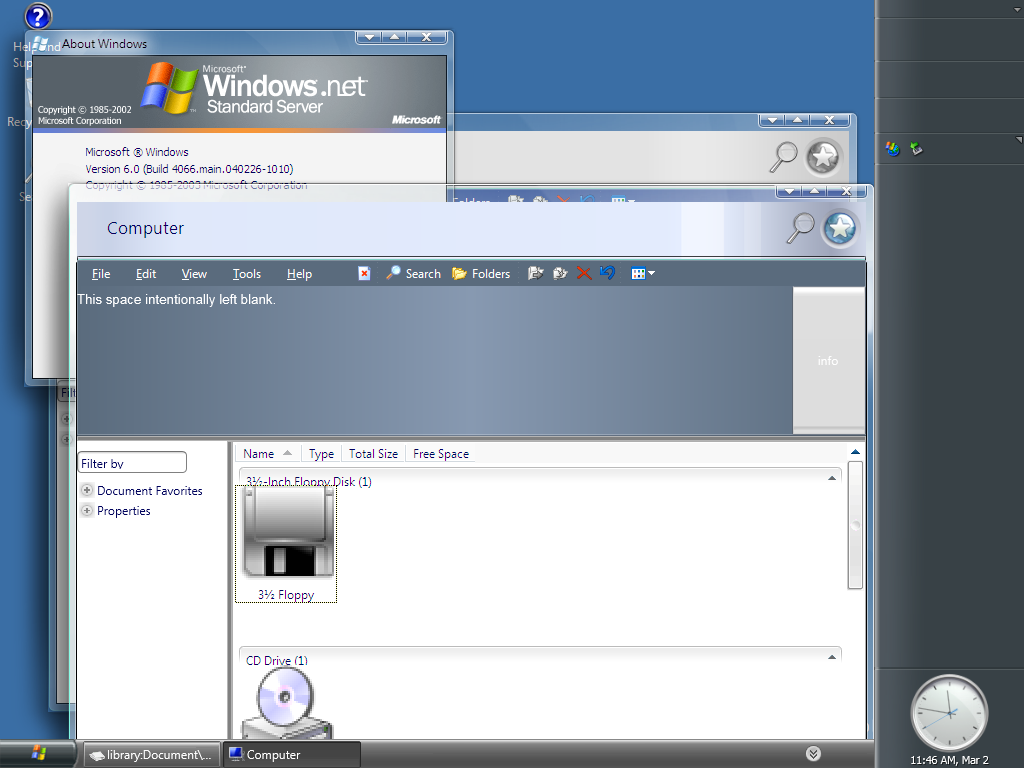The image size is (1024, 768).
Task: Click the Computer taskbar button
Action: (x=291, y=754)
